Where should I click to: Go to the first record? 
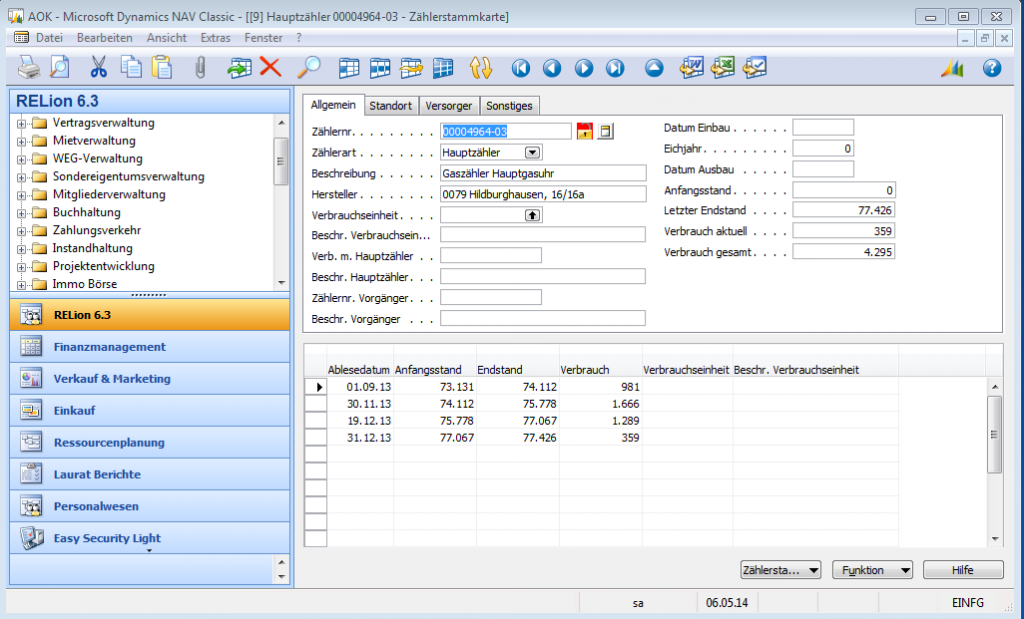(x=520, y=68)
